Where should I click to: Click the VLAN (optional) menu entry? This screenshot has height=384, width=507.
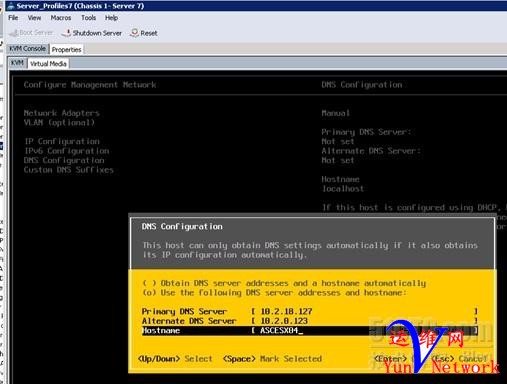(59, 123)
